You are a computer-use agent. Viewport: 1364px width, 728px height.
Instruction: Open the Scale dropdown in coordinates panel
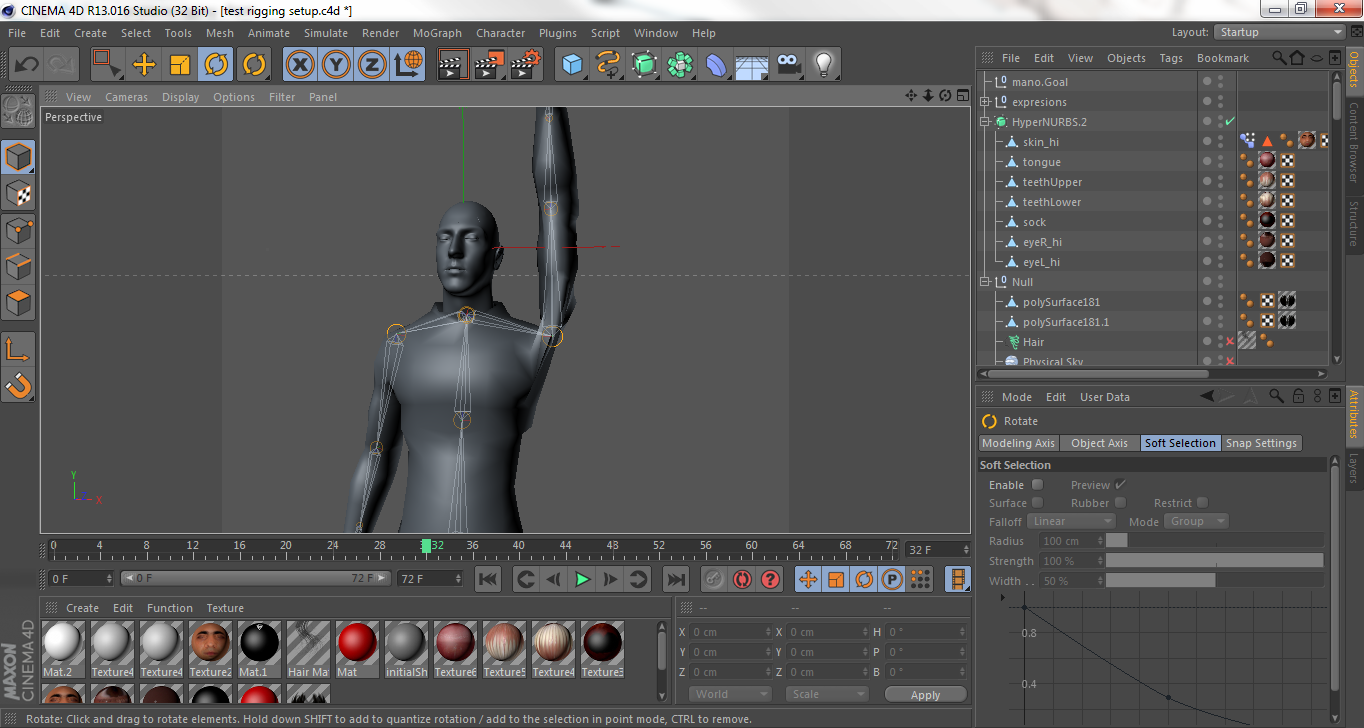pyautogui.click(x=827, y=694)
